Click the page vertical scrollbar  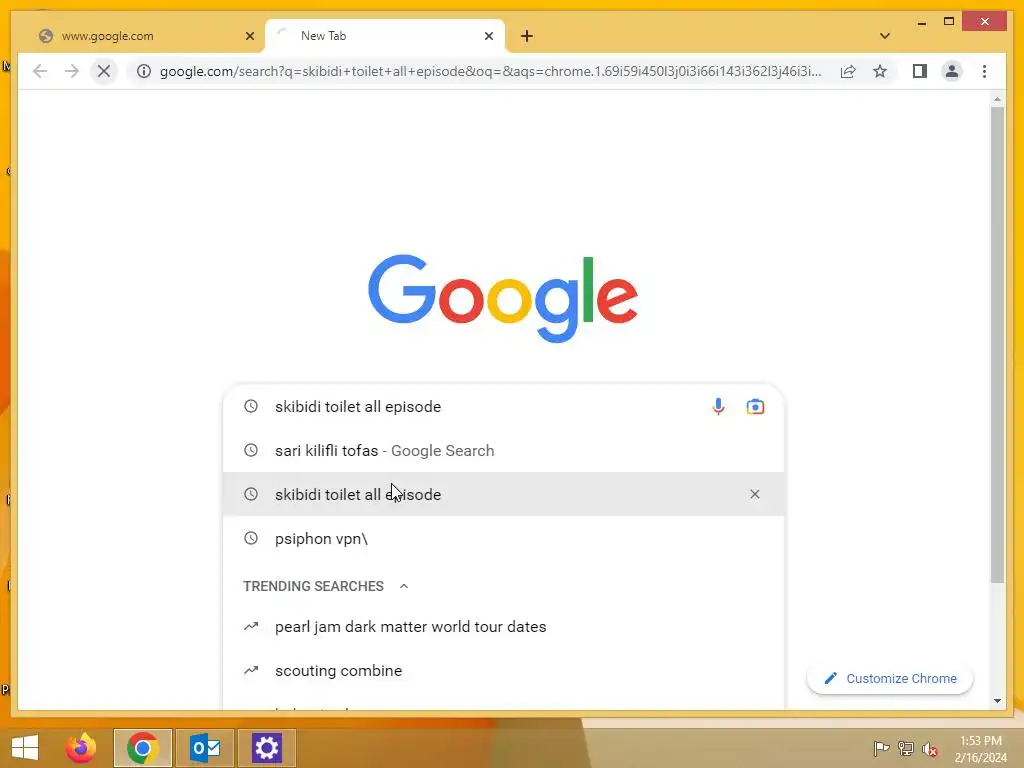click(x=997, y=345)
